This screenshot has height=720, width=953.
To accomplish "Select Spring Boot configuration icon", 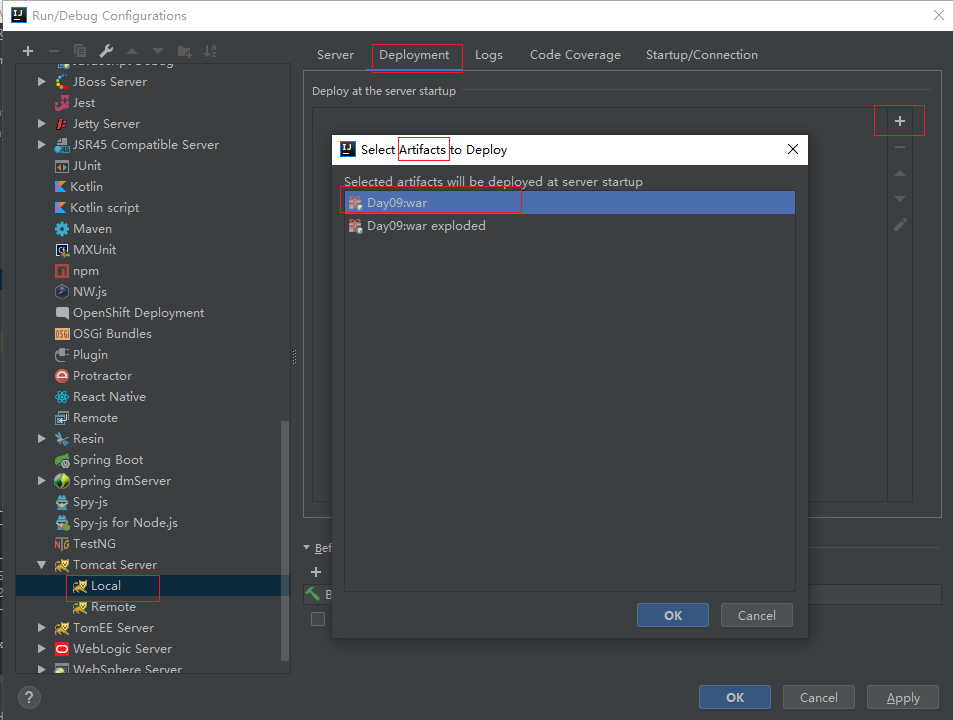I will coord(62,460).
